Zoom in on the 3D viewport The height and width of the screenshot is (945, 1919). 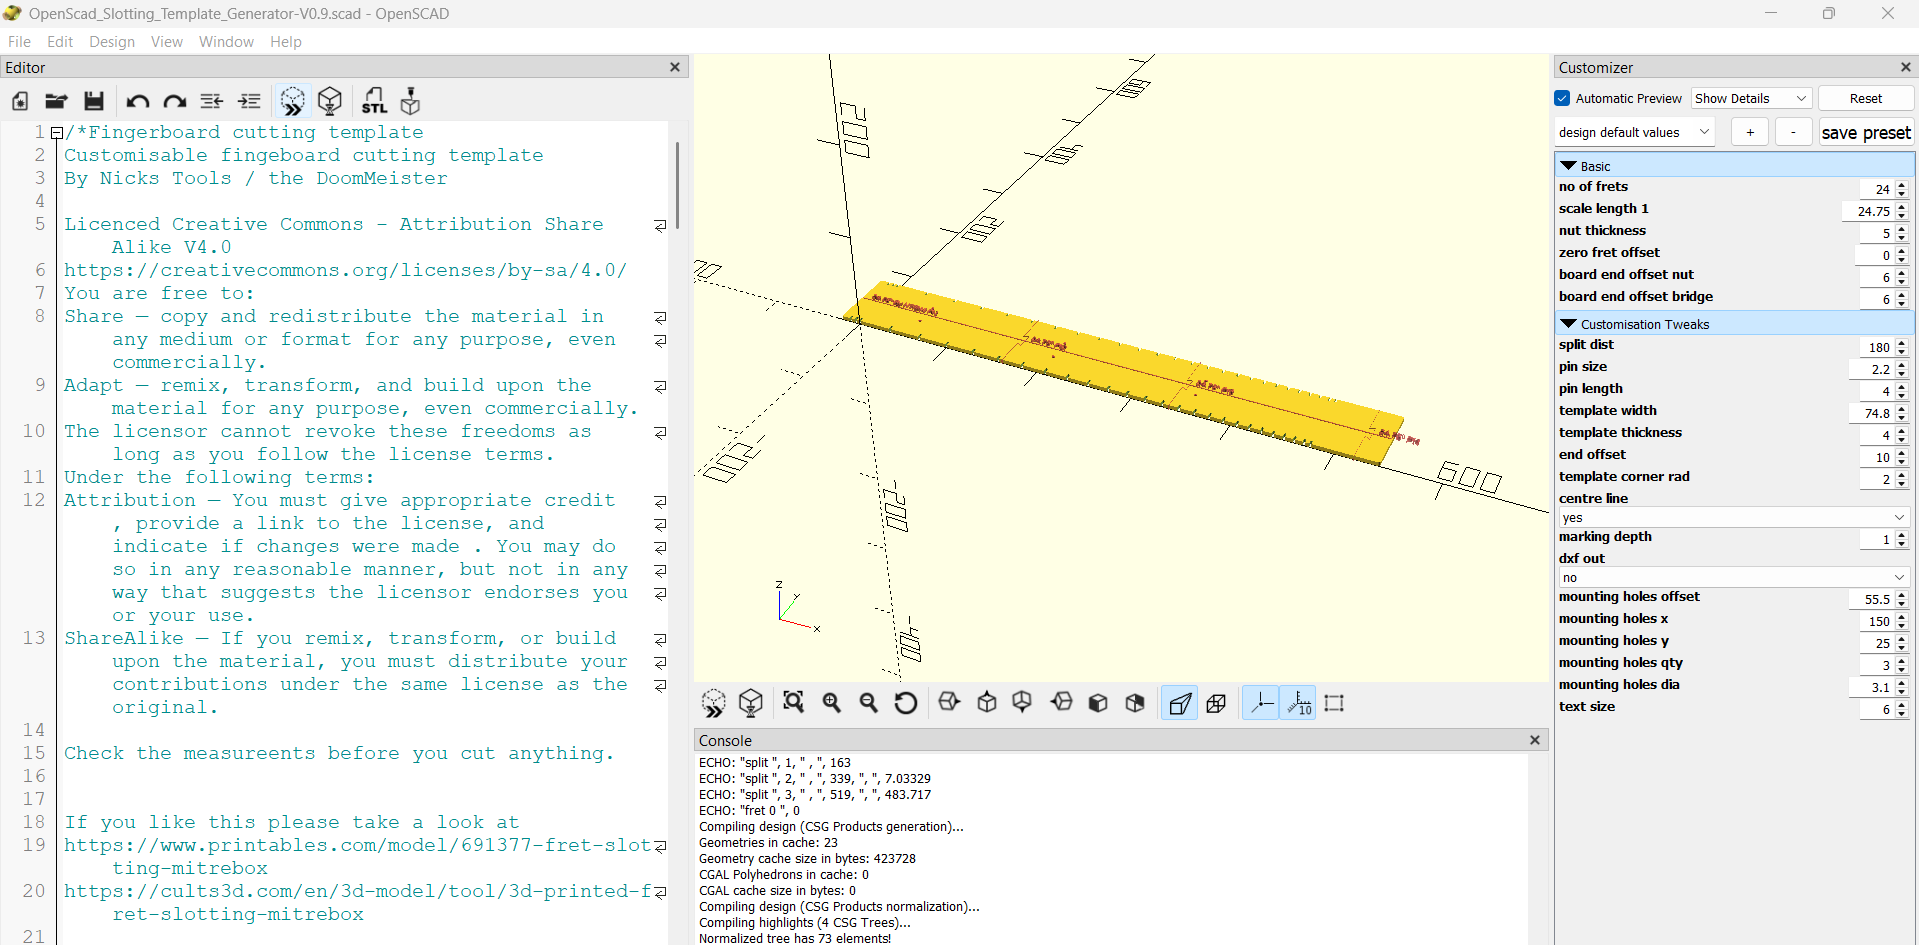pyautogui.click(x=831, y=703)
